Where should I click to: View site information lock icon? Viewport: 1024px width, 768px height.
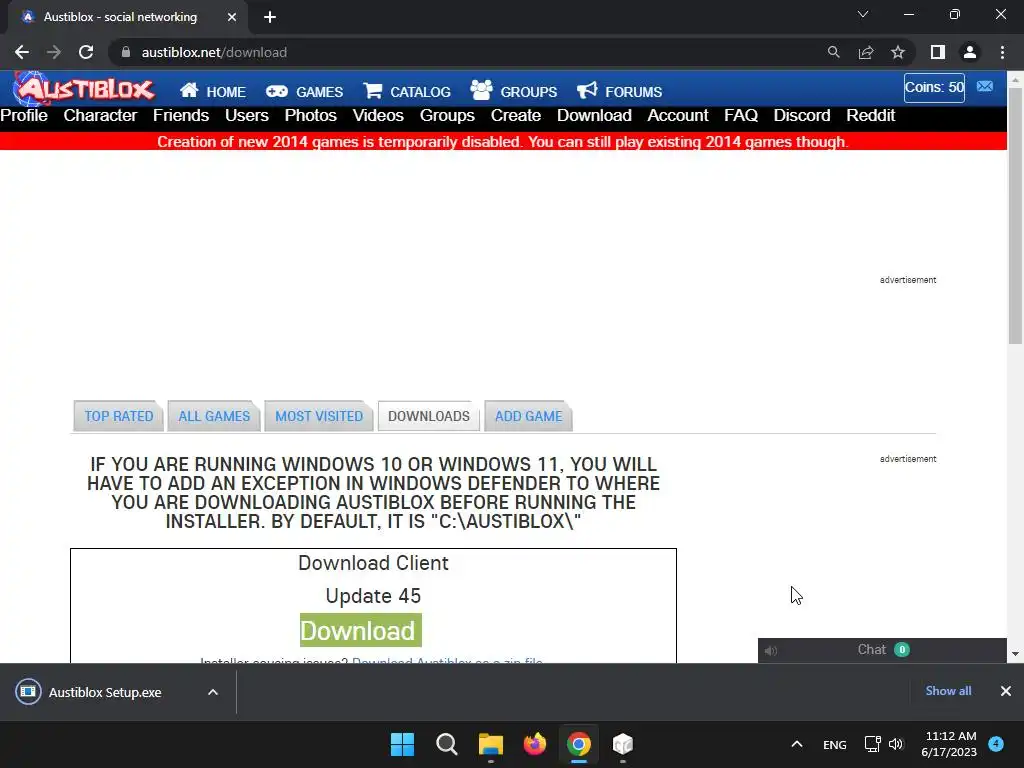(x=126, y=52)
